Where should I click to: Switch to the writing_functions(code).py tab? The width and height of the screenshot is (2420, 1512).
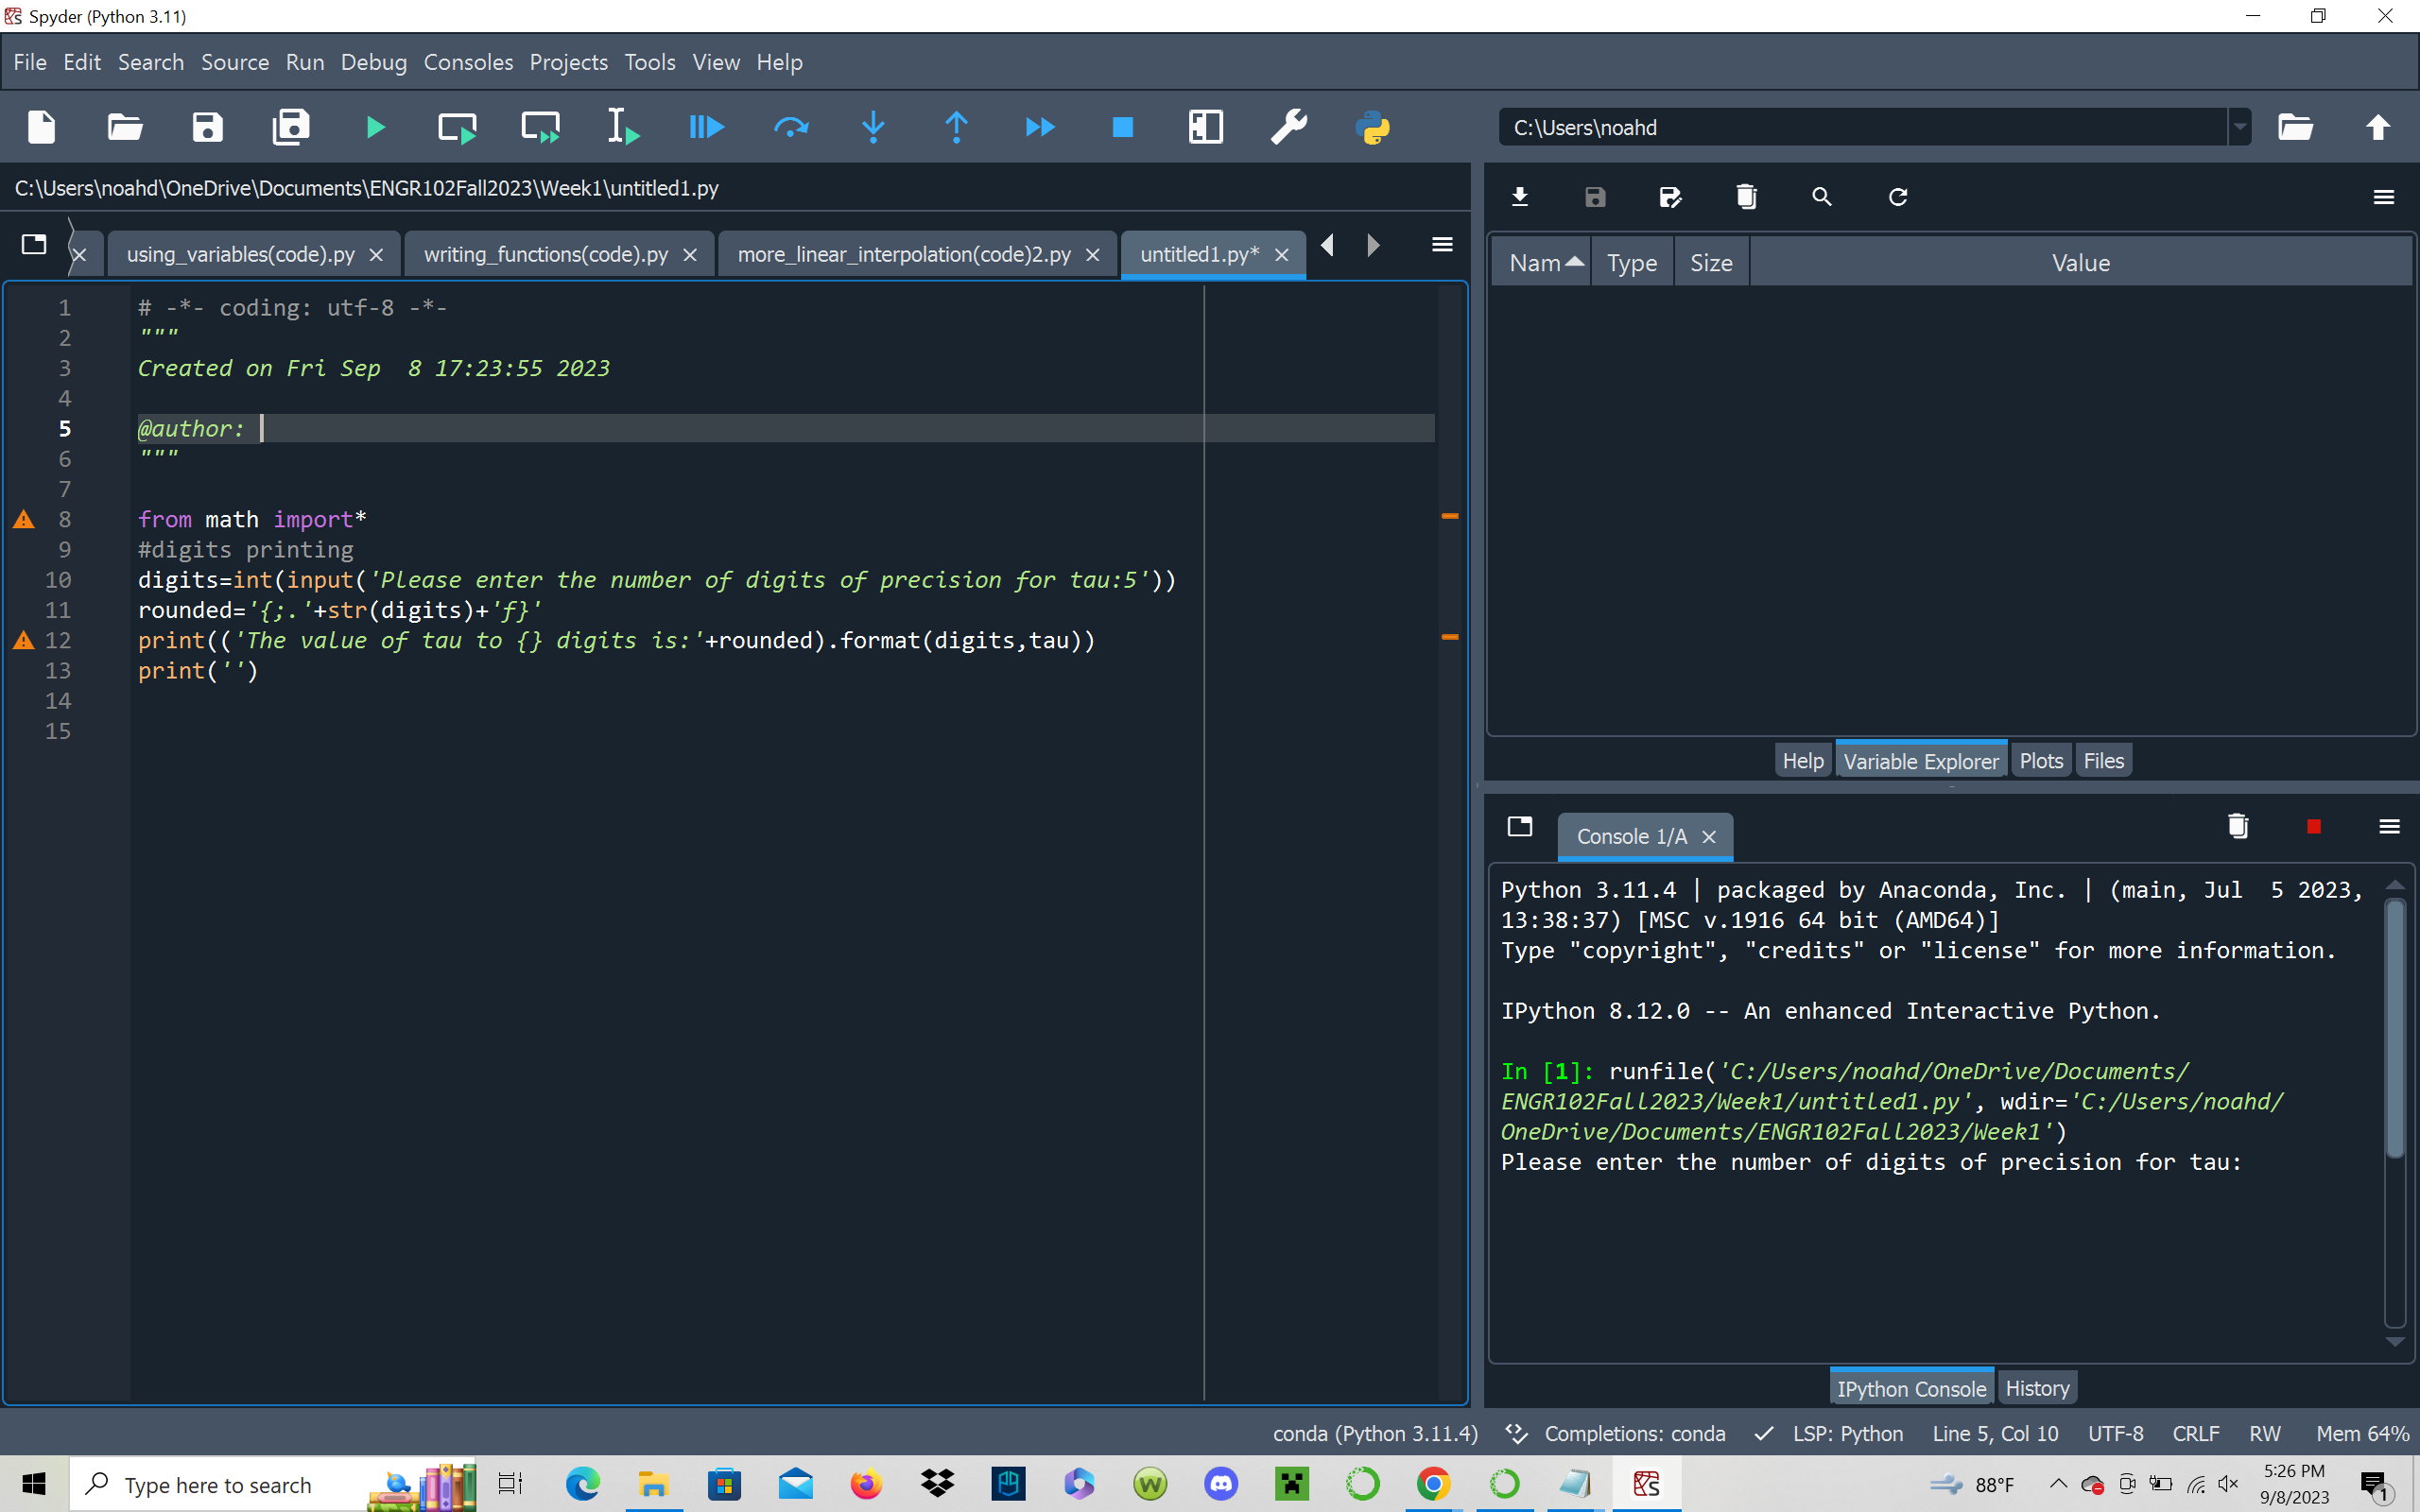(545, 254)
